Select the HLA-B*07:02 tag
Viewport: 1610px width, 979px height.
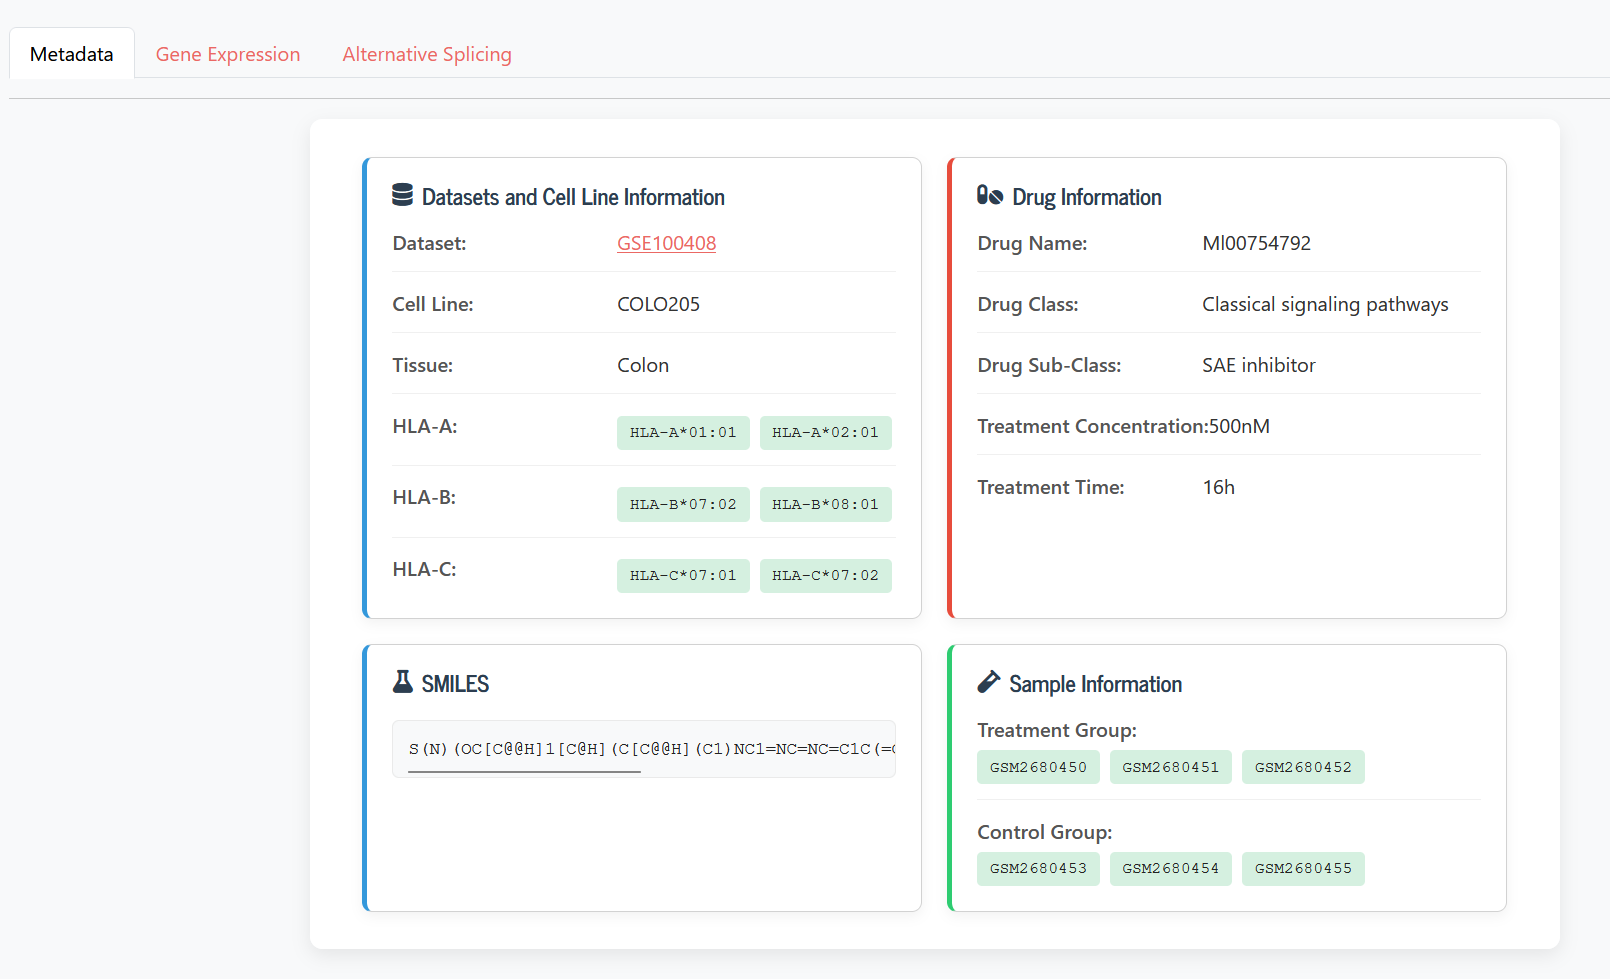coord(683,505)
